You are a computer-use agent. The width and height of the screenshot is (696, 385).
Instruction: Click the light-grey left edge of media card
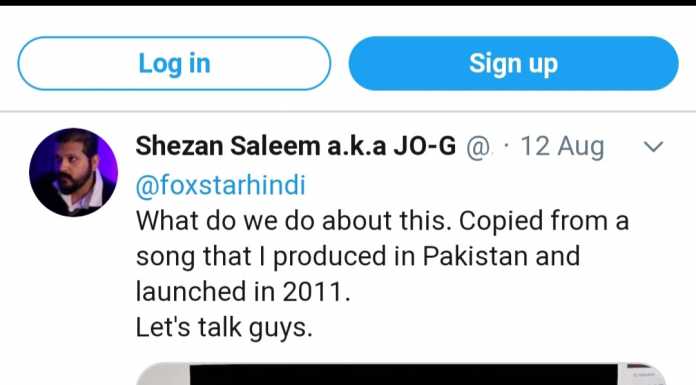tap(163, 374)
